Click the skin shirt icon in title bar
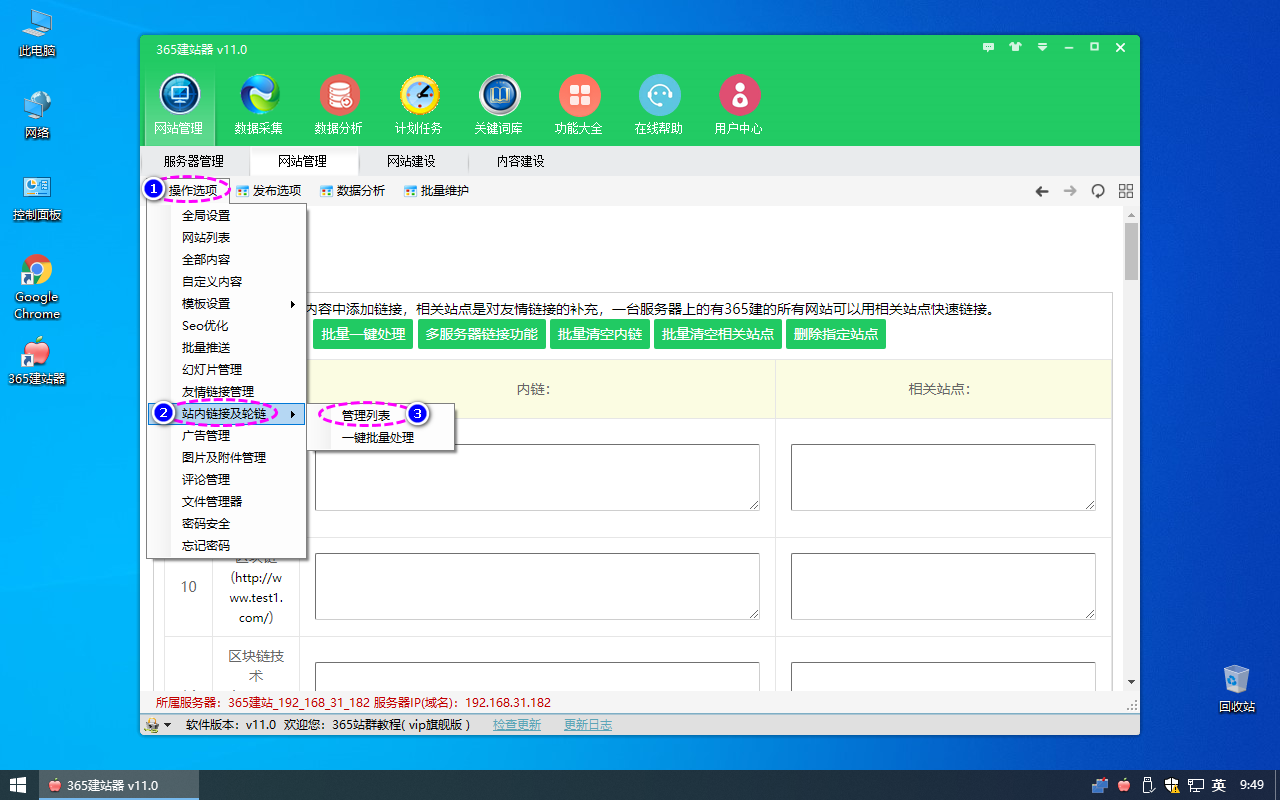1280x800 pixels. [x=1016, y=47]
